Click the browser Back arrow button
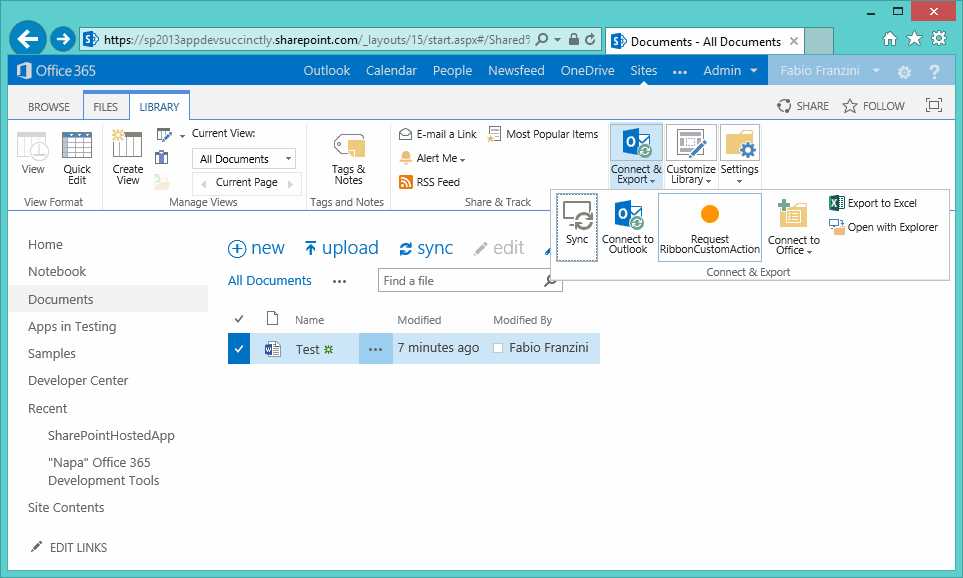This screenshot has width=963, height=578. 28,39
